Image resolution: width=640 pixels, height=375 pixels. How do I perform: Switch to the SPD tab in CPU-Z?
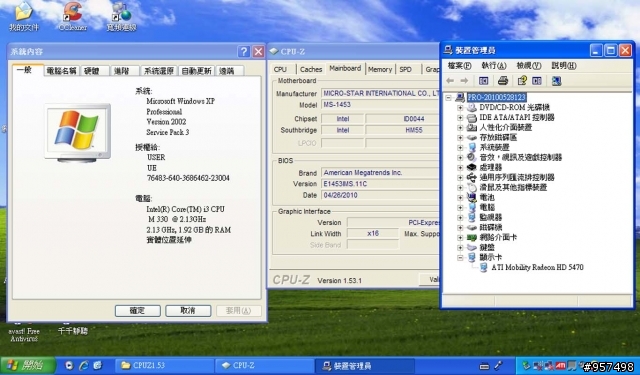pyautogui.click(x=406, y=69)
